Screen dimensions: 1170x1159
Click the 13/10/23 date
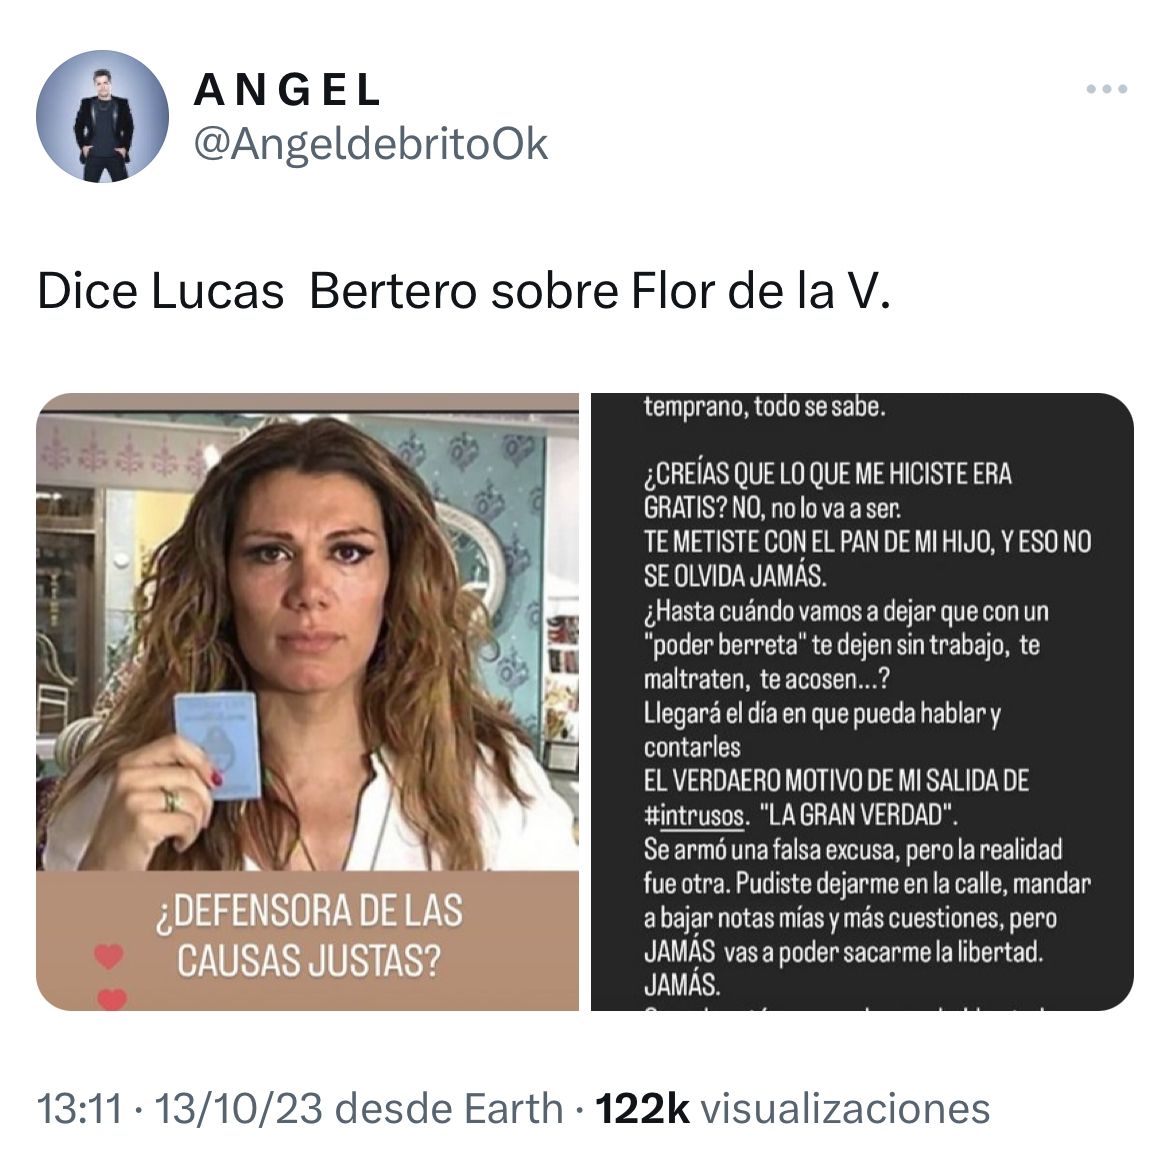pyautogui.click(x=239, y=1108)
